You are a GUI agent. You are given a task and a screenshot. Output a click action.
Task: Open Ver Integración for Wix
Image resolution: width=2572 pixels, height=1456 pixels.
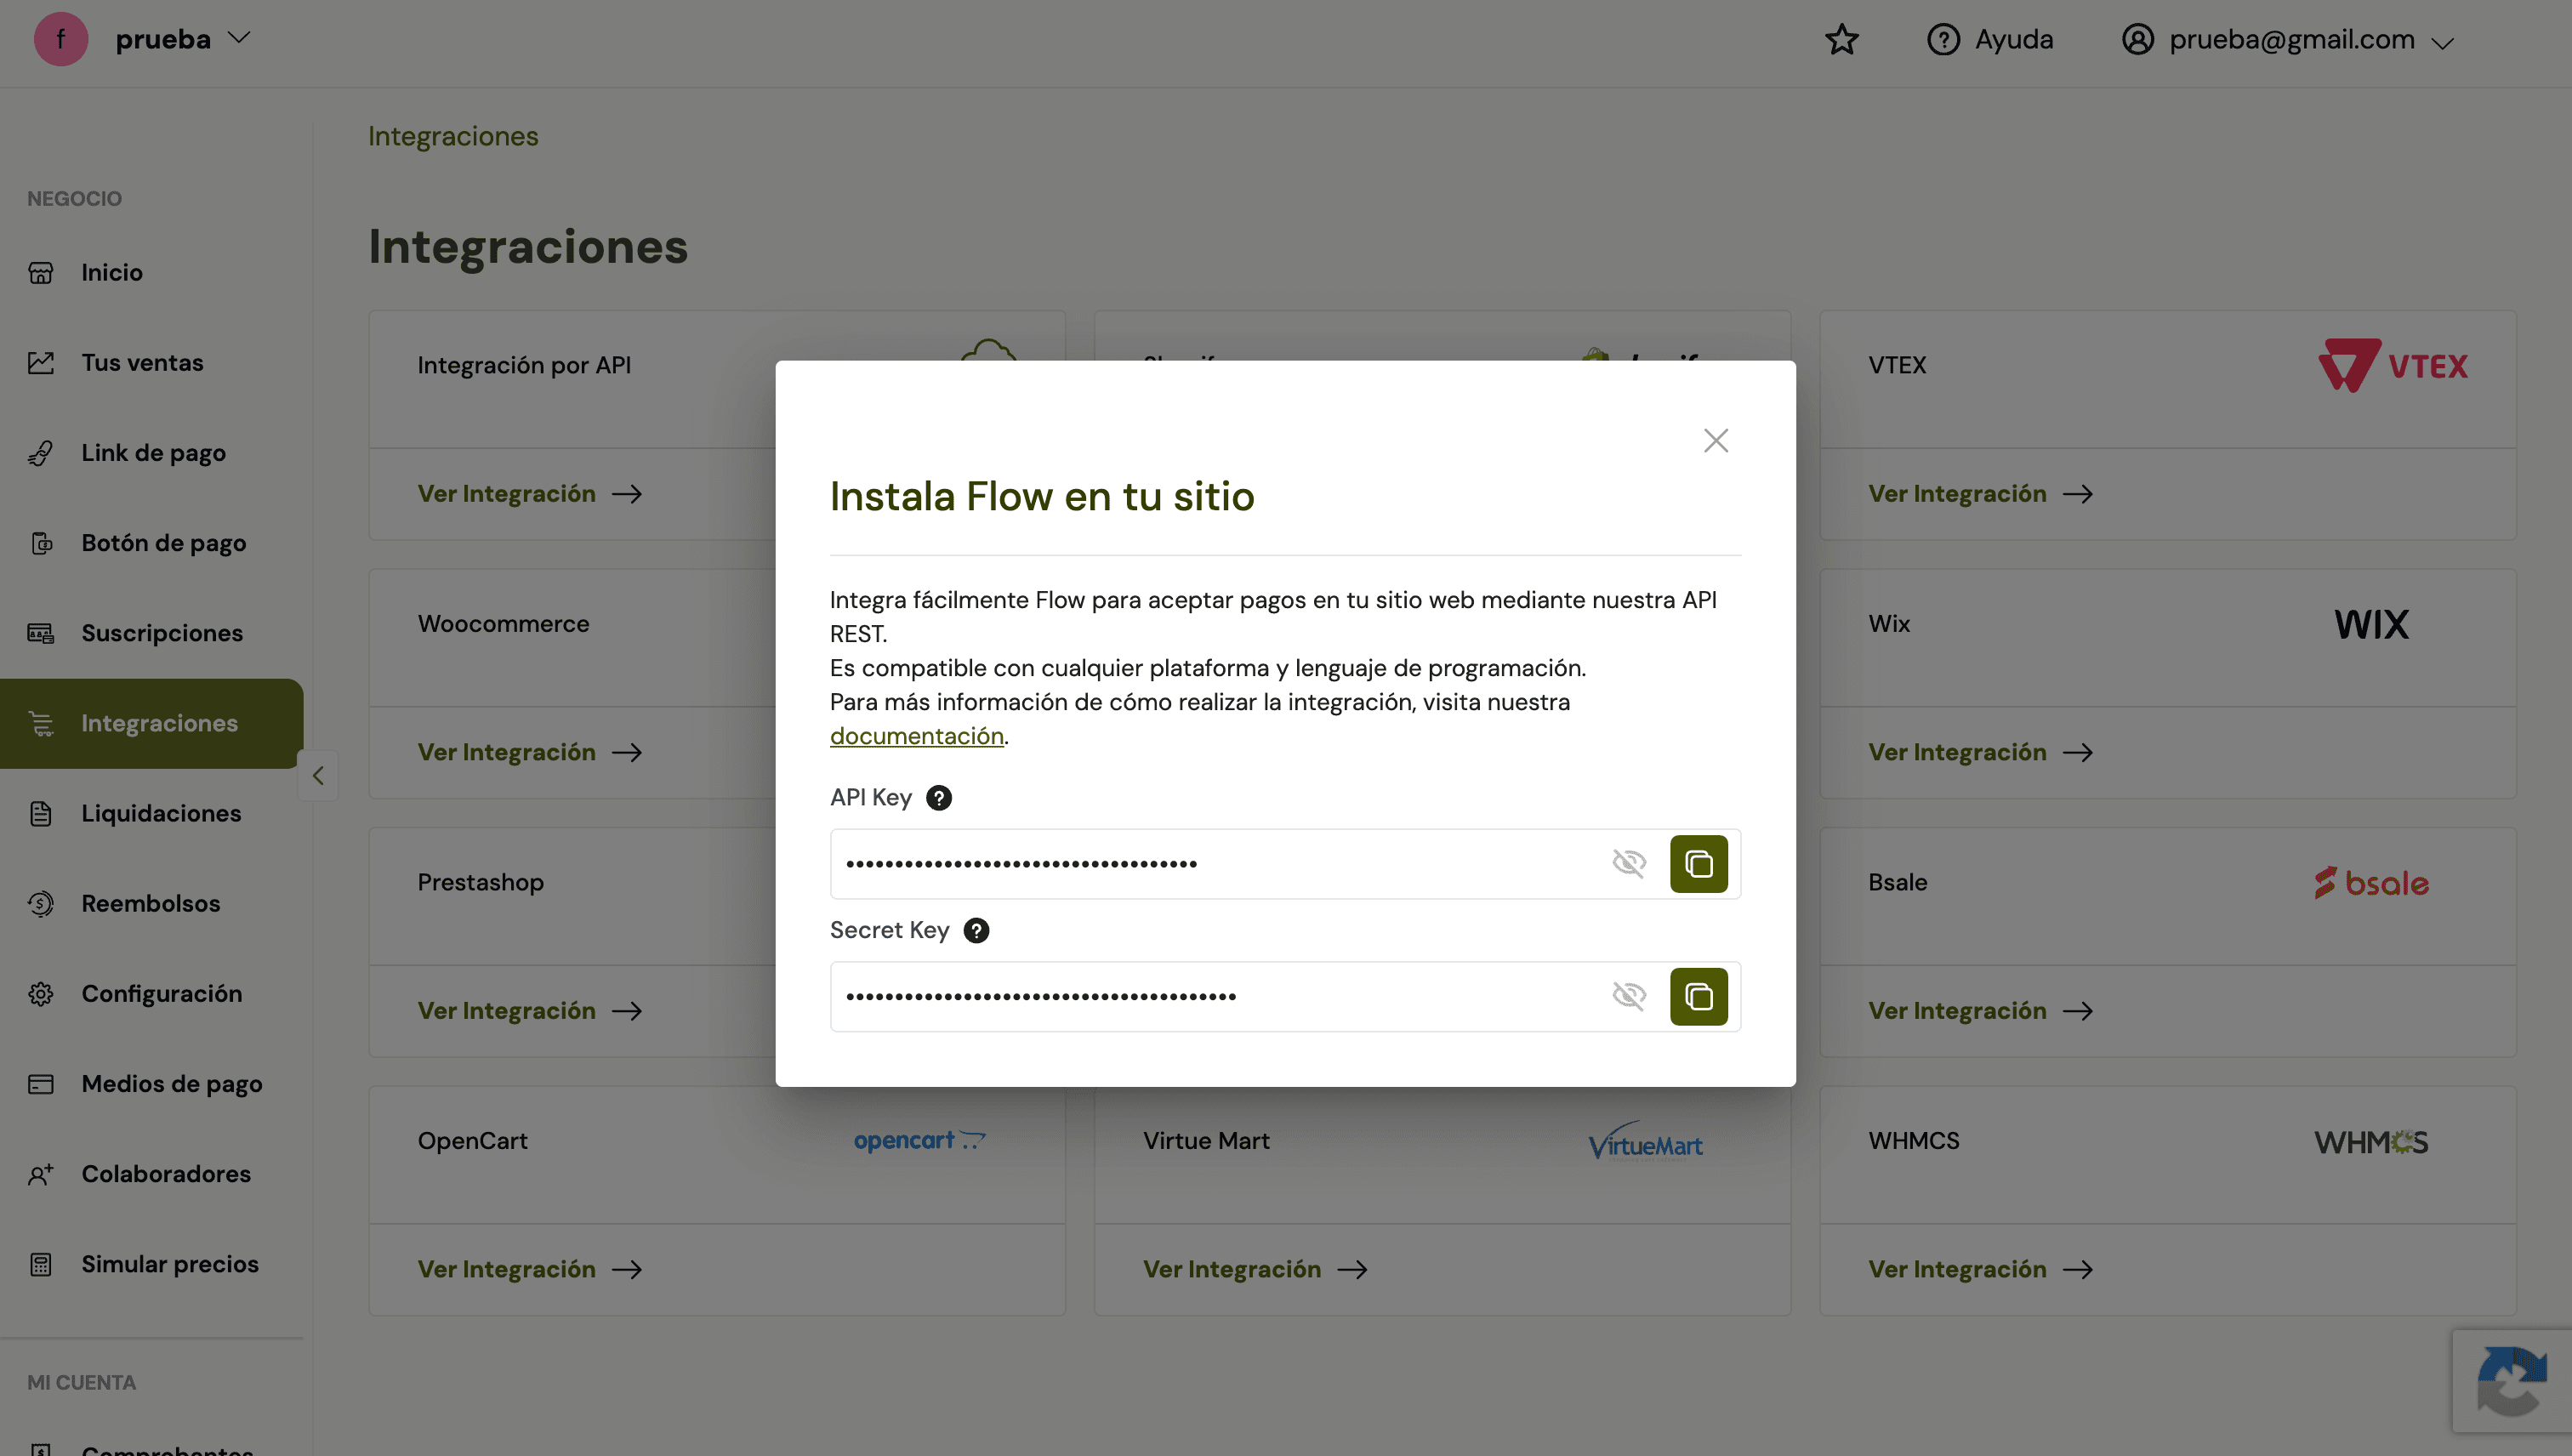click(x=1981, y=752)
